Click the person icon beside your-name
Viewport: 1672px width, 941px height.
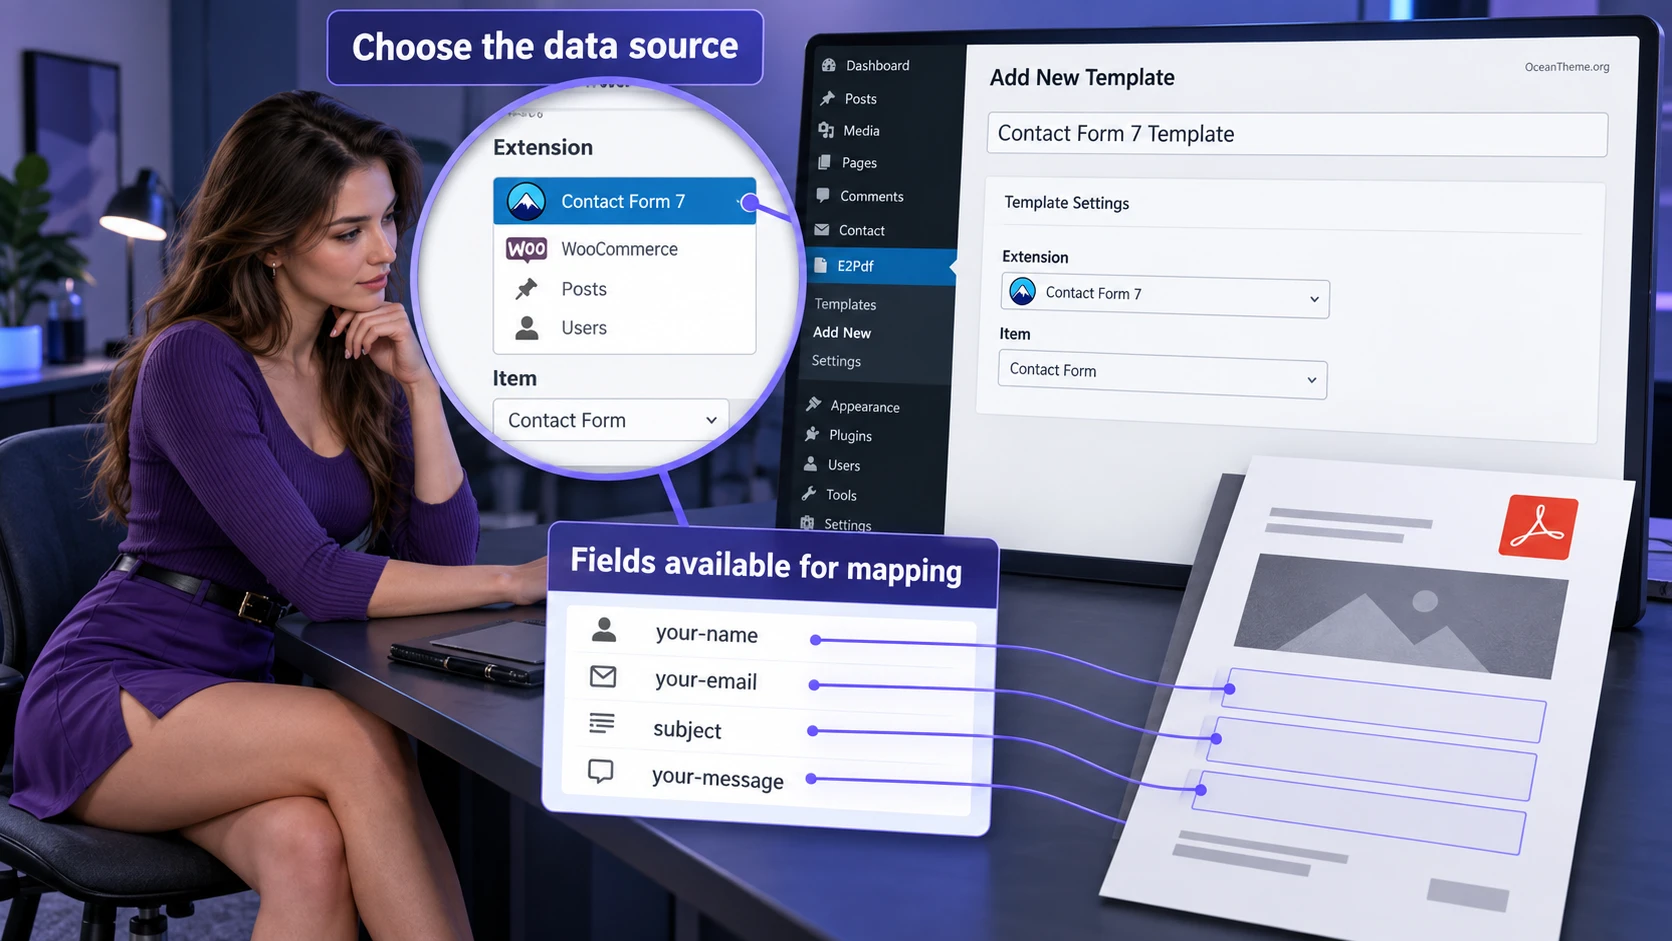coord(604,629)
